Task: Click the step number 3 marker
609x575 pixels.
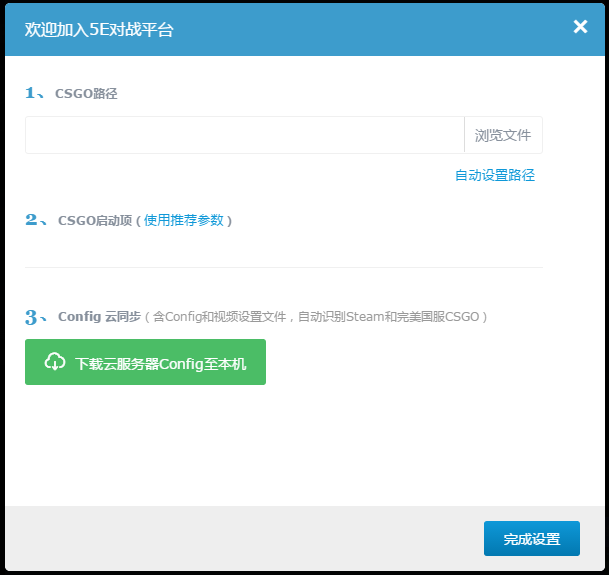Action: coord(33,317)
